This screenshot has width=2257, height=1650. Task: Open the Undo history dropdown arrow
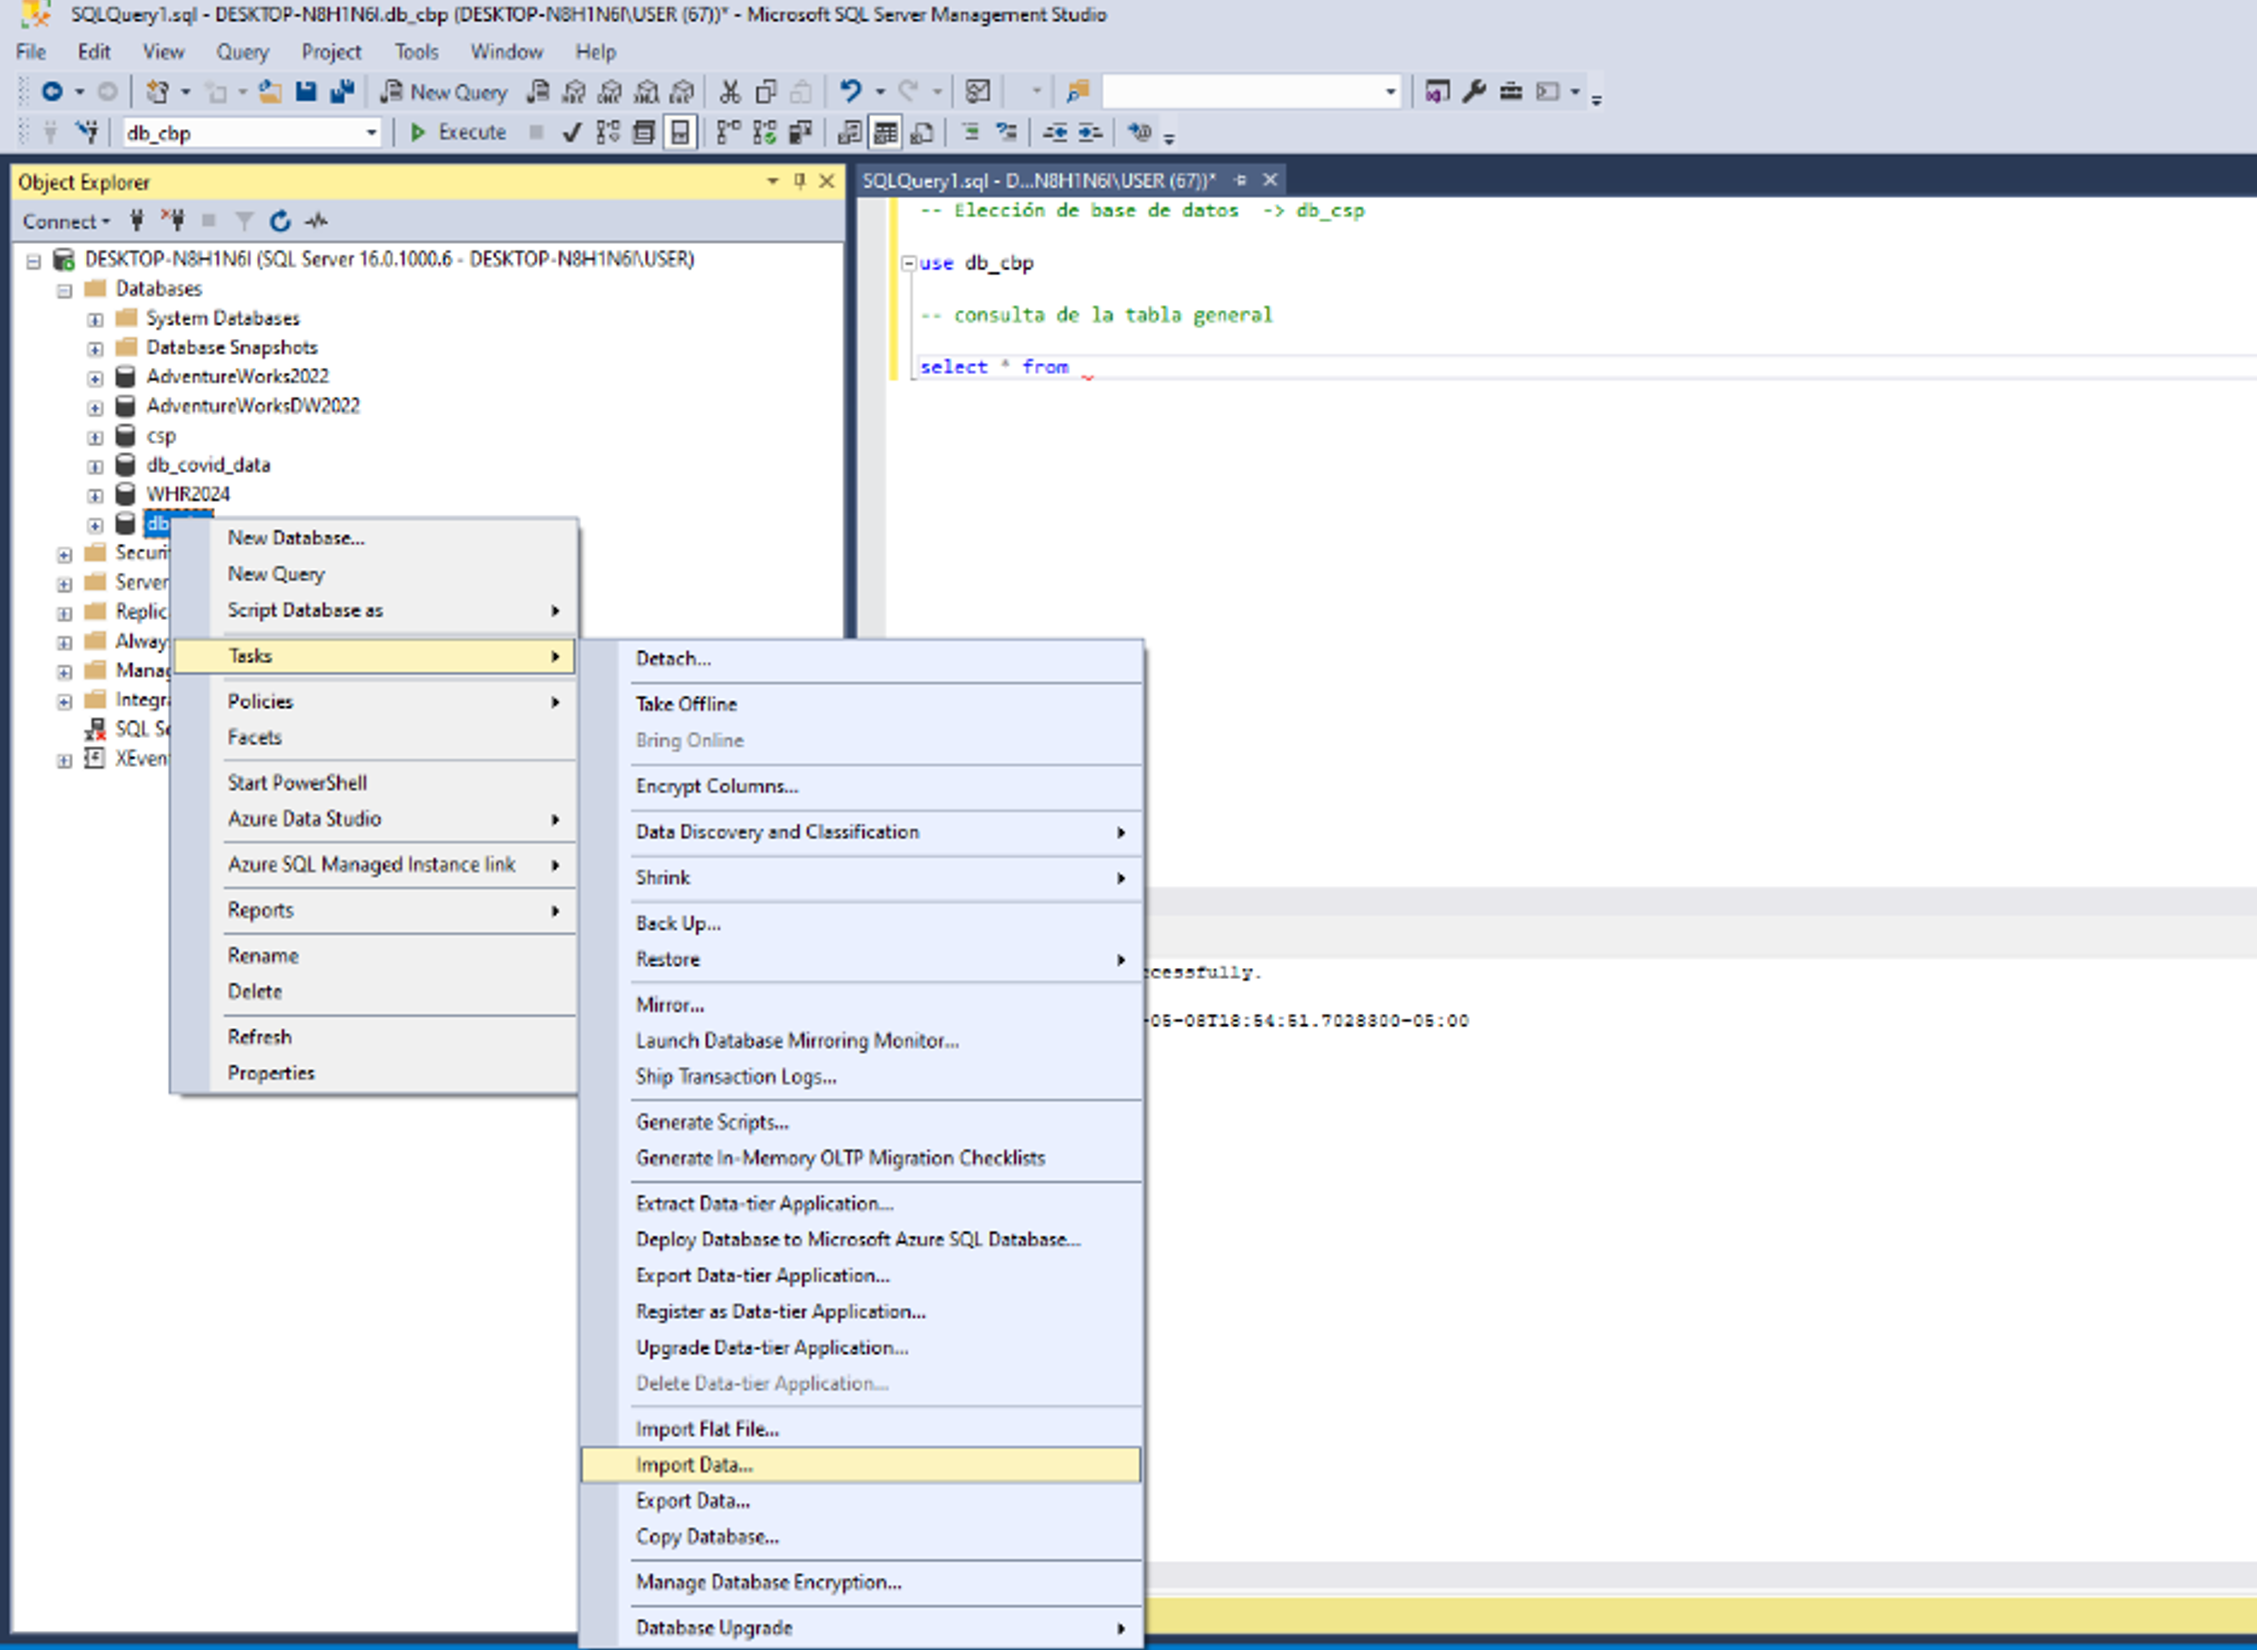coord(880,92)
